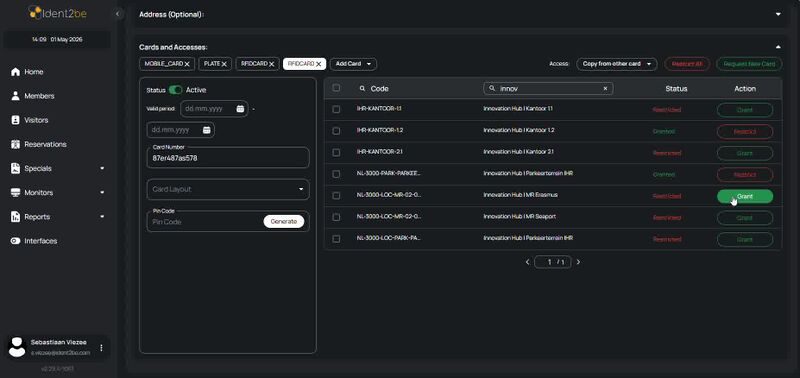
Task: Check the IHR-KANTOOR-1.1 row checkbox
Action: click(x=336, y=109)
